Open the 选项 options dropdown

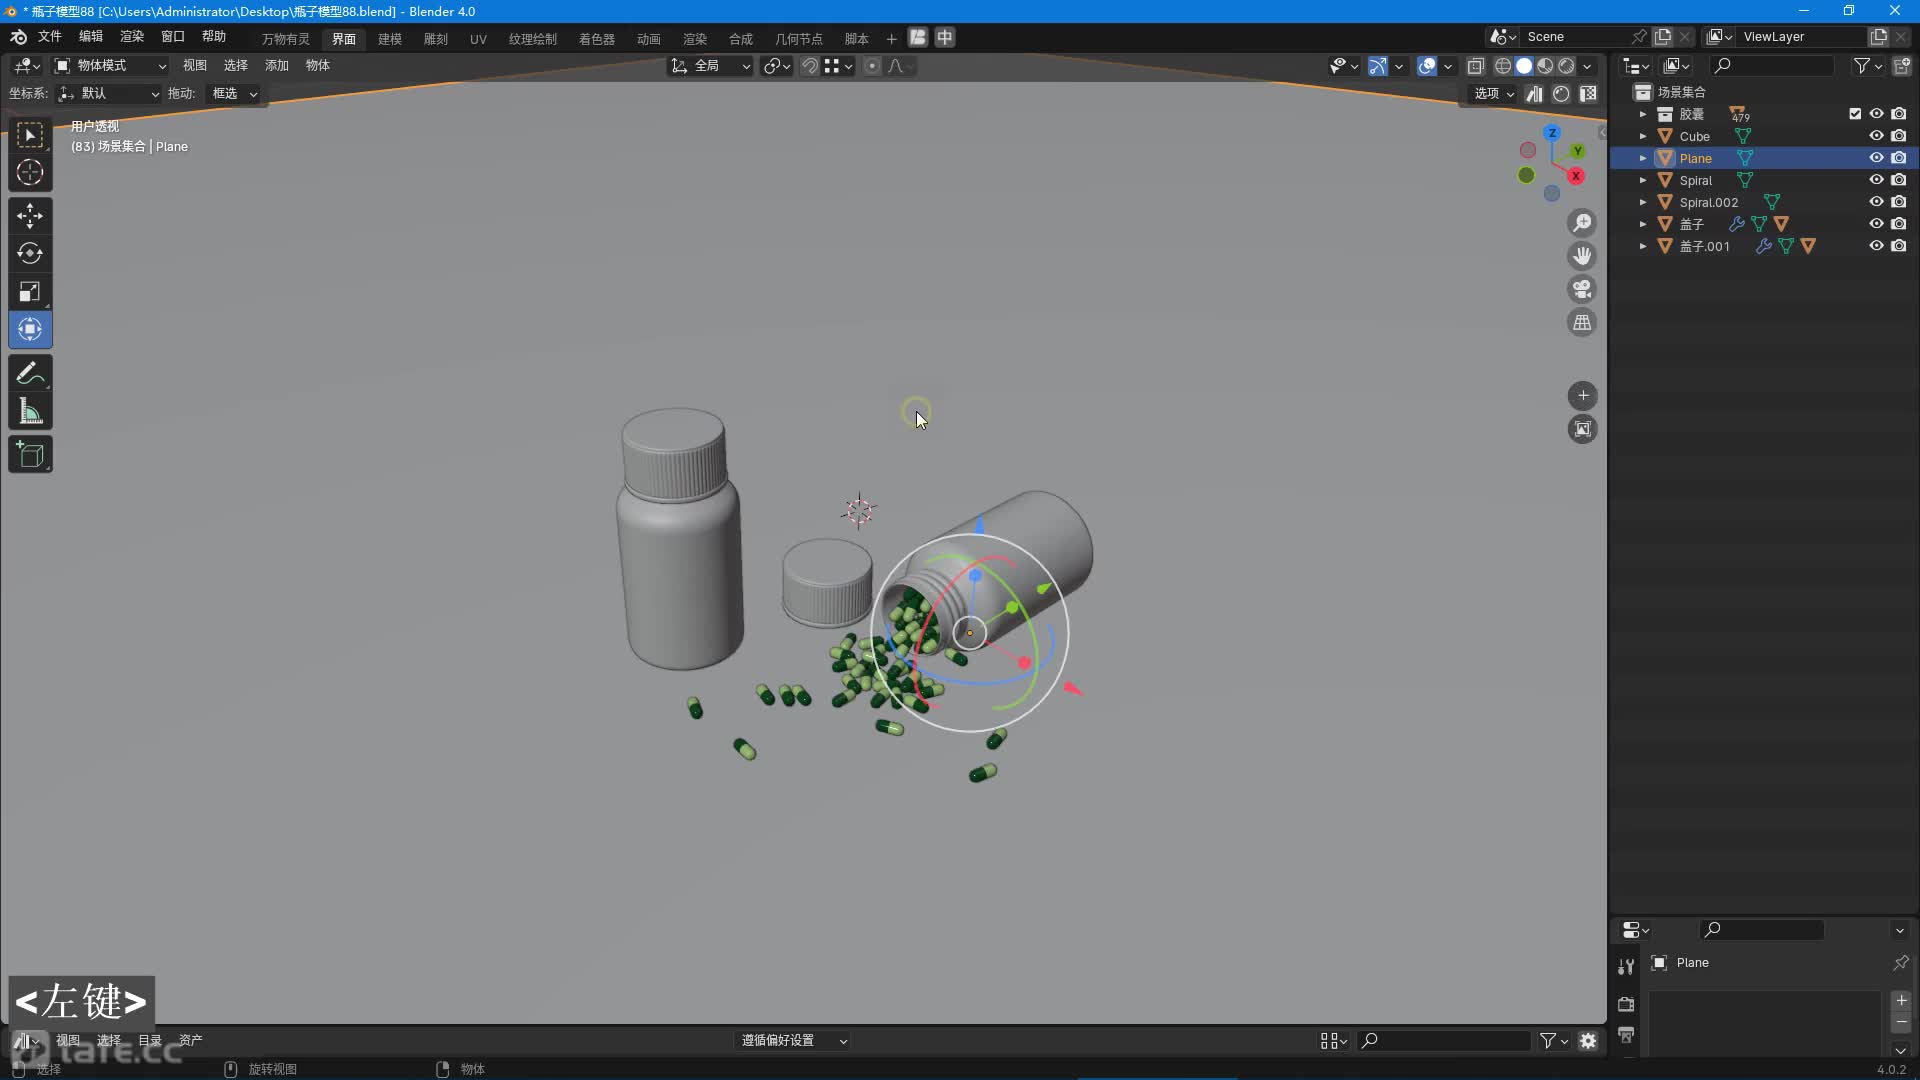1493,94
